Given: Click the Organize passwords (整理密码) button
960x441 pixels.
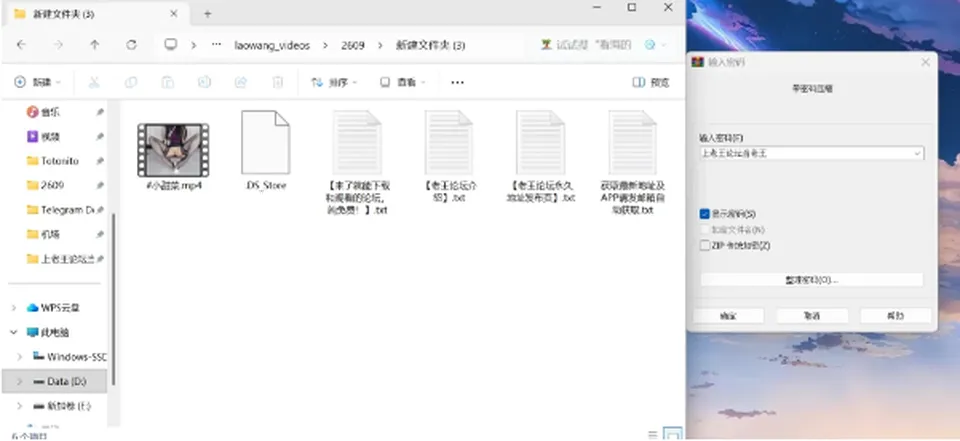Looking at the screenshot, I should 811,280.
